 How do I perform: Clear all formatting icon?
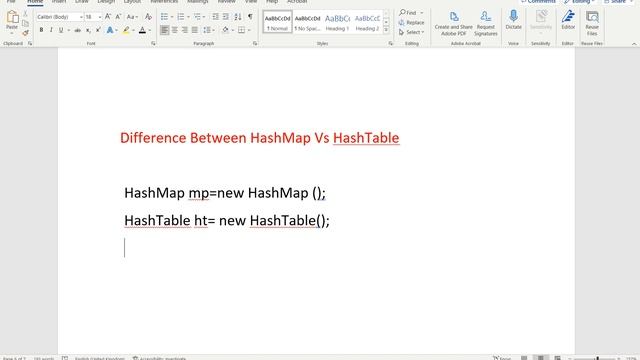(149, 17)
